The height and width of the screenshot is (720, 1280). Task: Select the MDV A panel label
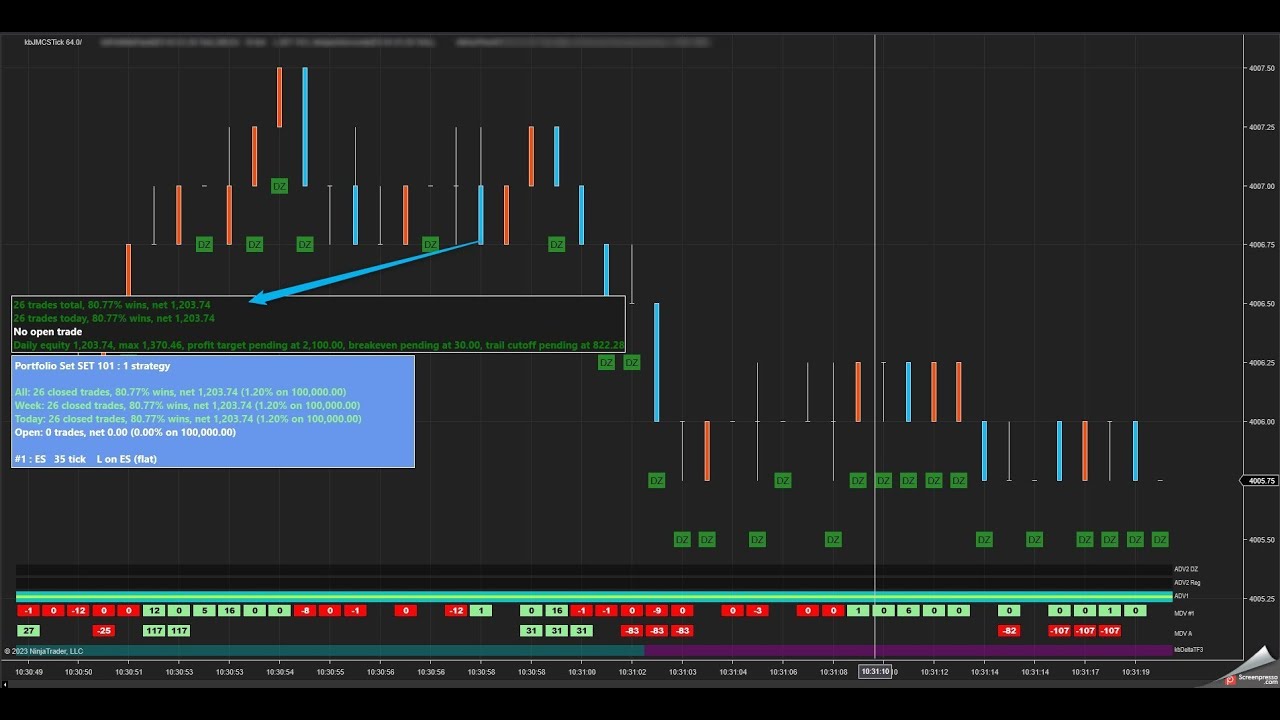1183,633
